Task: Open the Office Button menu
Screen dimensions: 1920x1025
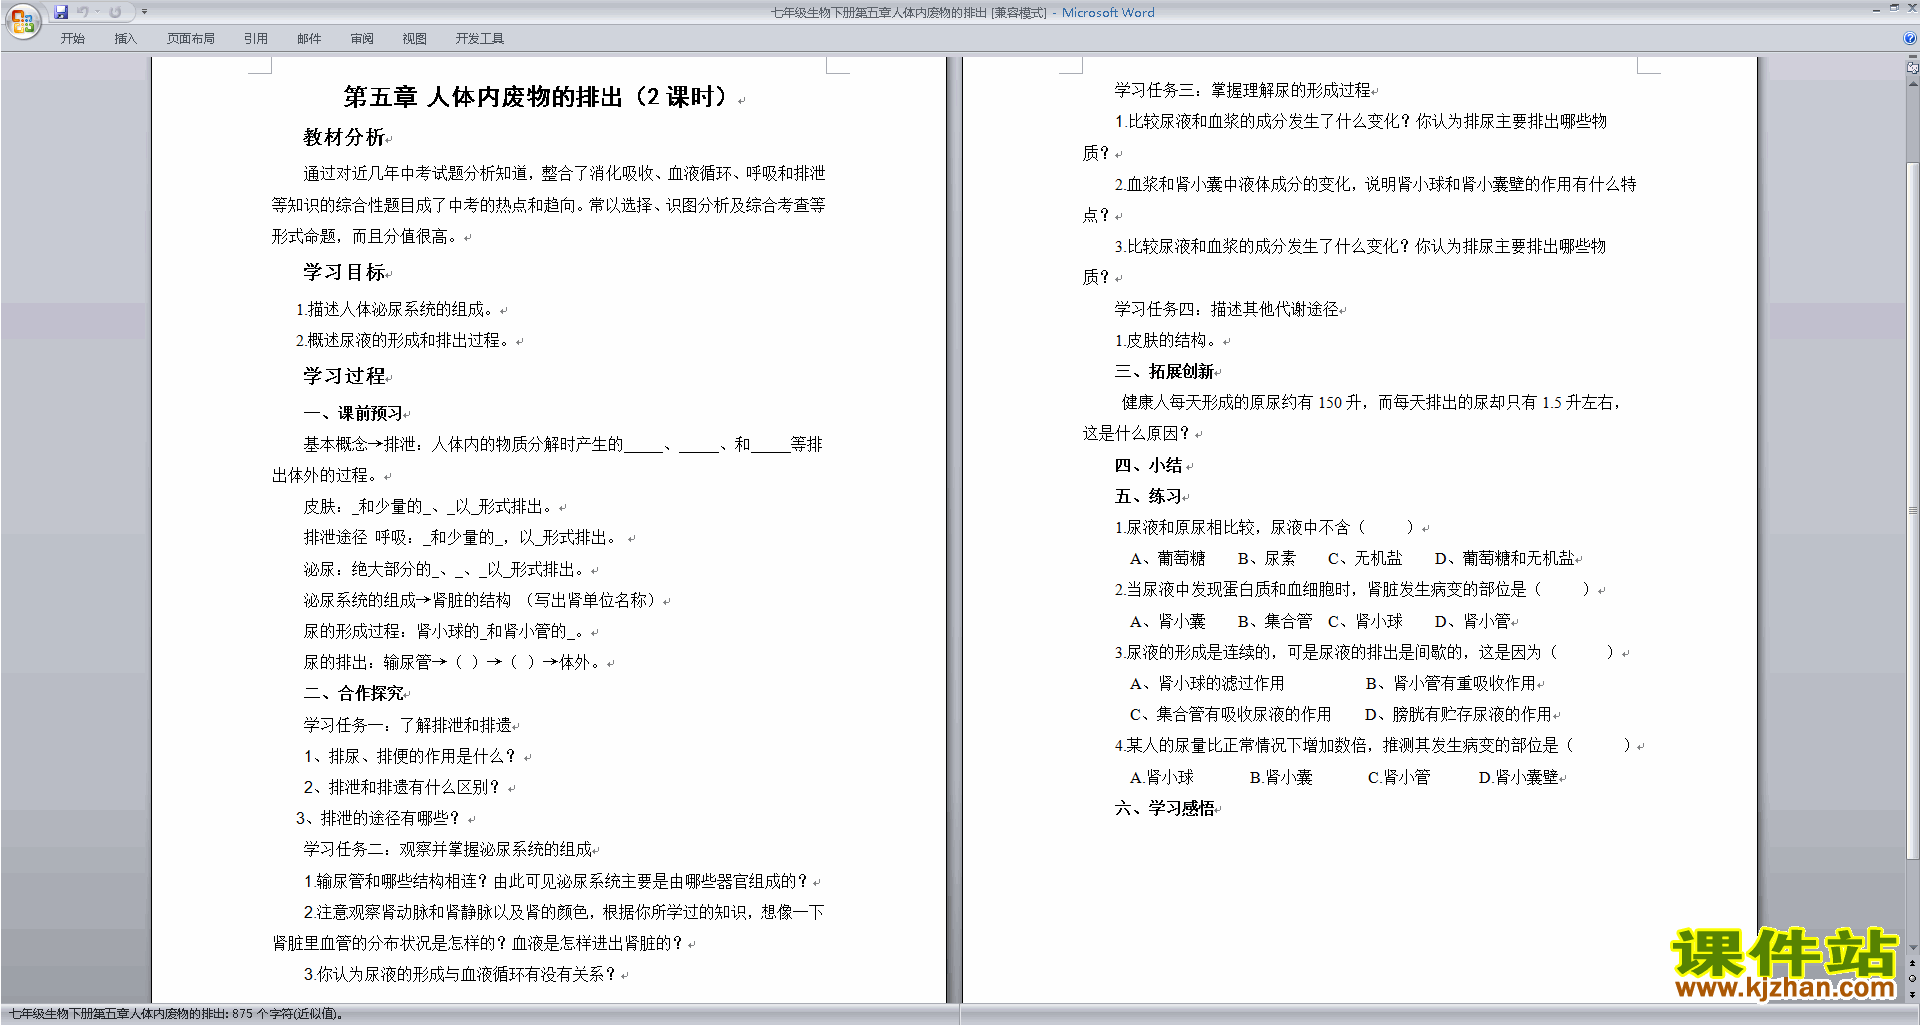Action: [x=22, y=21]
